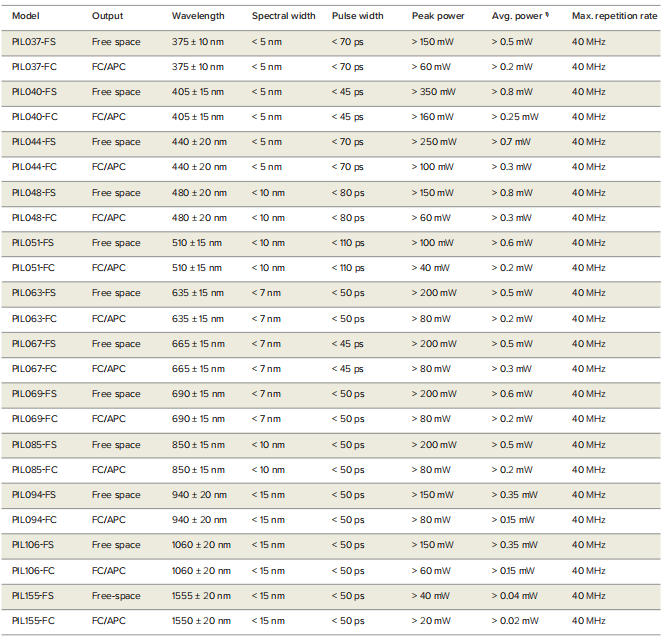Select the > 350 mW peak power value

434,92
